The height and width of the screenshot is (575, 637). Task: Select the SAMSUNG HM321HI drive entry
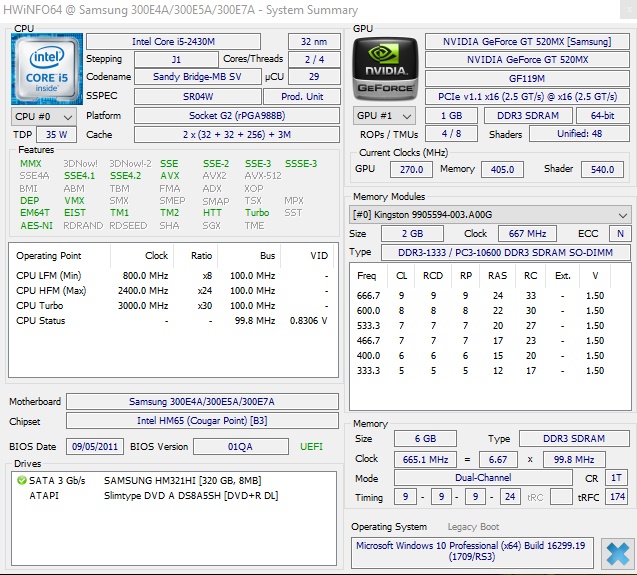tap(182, 481)
